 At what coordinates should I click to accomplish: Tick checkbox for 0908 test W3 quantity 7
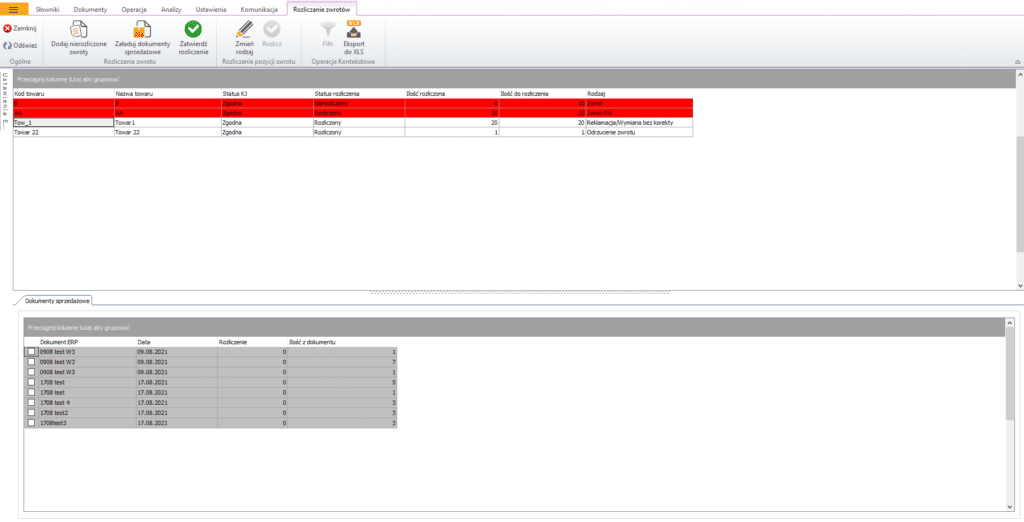click(31, 361)
